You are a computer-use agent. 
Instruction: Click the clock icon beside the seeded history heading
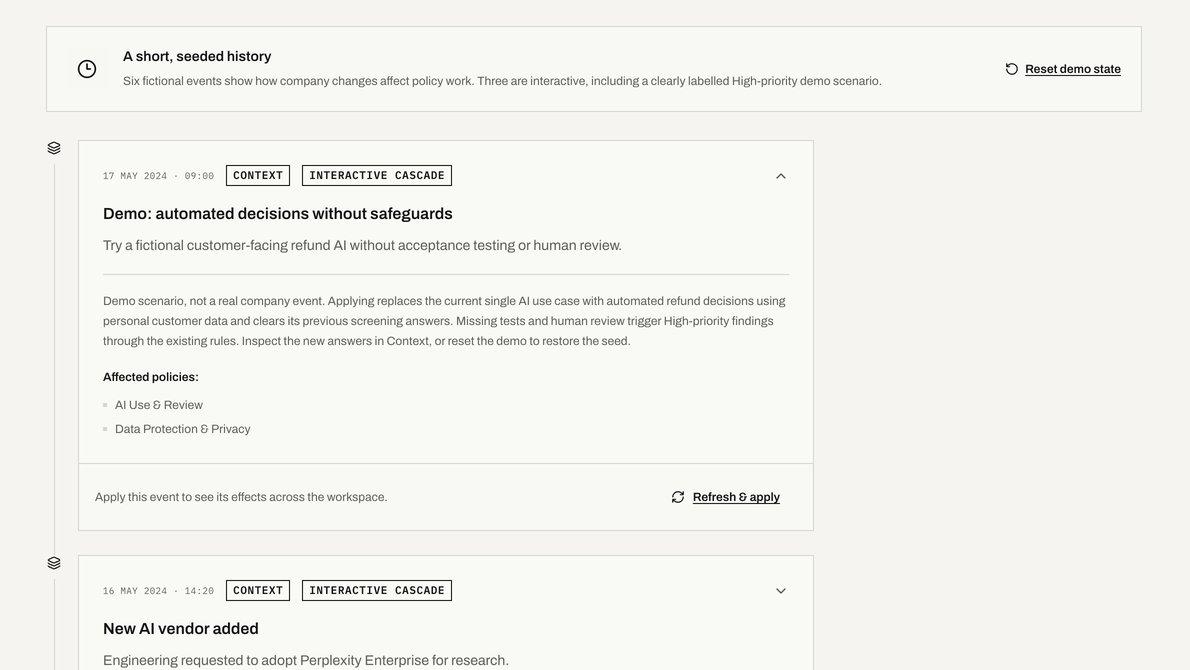click(87, 69)
